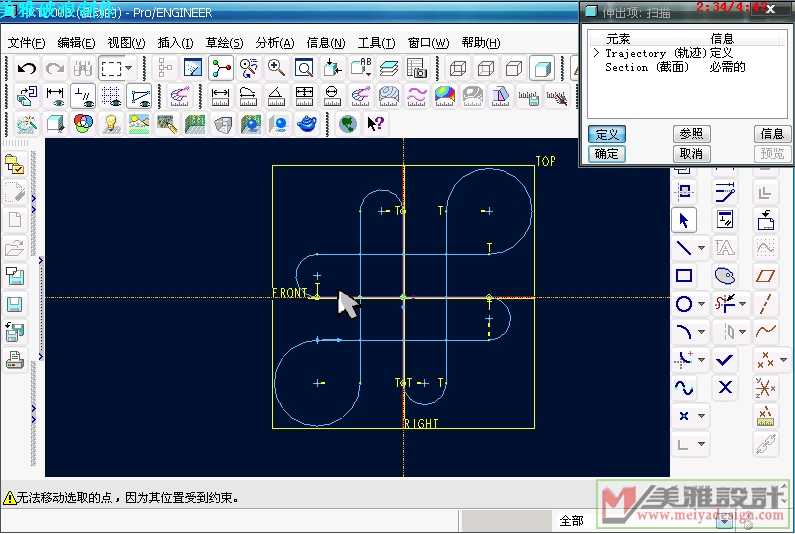
Task: Click the 参照 button in sweep dialog
Action: coord(692,134)
